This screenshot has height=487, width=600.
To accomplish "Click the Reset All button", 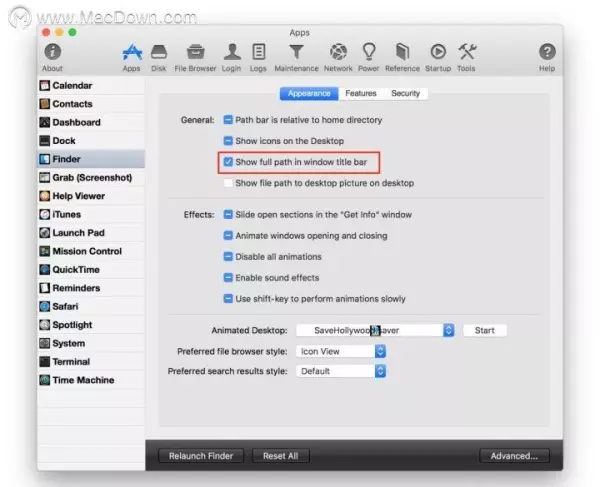I will click(280, 456).
